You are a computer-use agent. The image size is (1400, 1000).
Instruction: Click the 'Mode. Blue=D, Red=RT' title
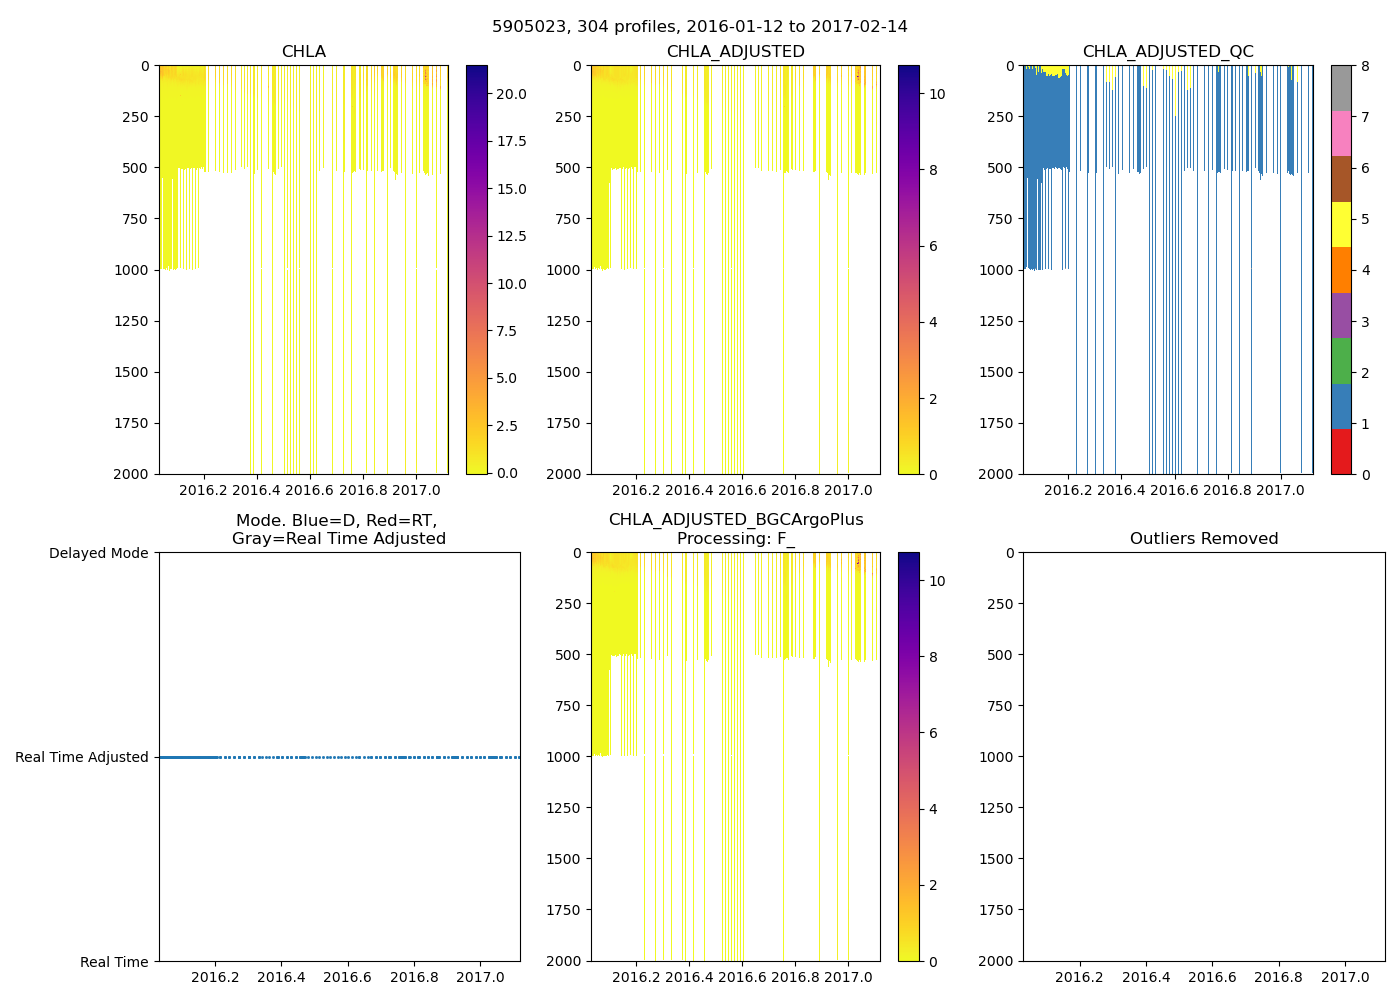coord(337,521)
